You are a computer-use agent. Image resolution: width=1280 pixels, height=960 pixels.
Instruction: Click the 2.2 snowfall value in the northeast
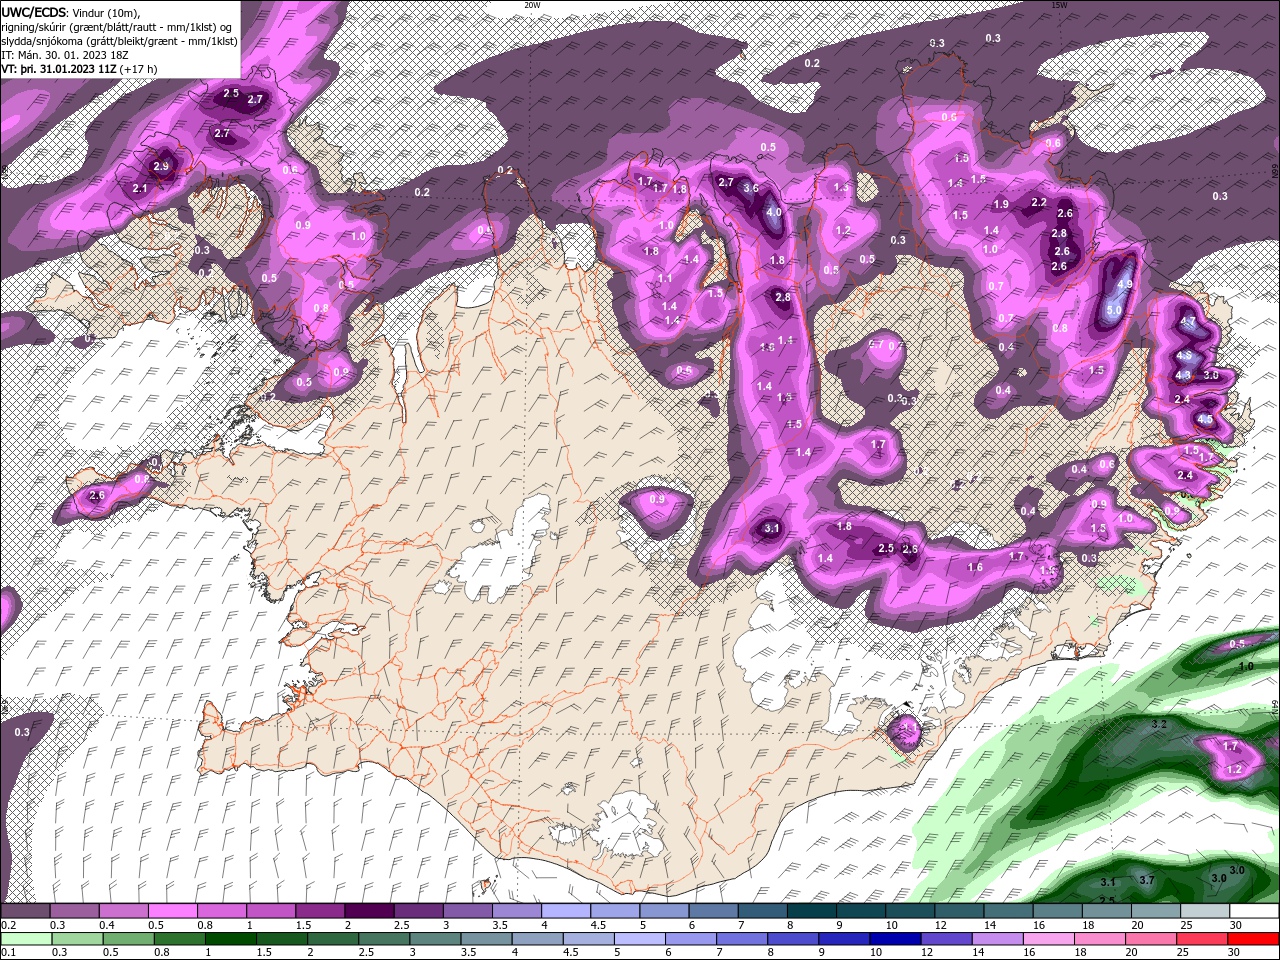[x=1038, y=202]
